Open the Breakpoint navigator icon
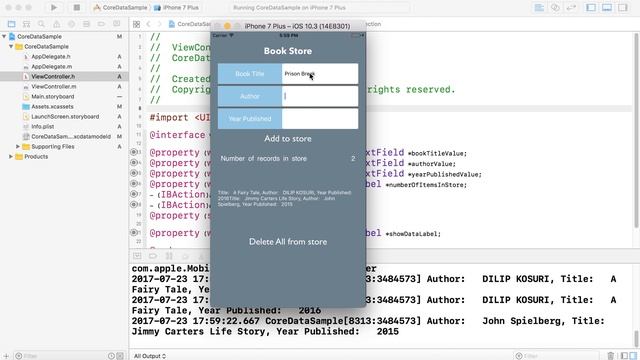Viewport: 640px width, 360px height. click(101, 24)
